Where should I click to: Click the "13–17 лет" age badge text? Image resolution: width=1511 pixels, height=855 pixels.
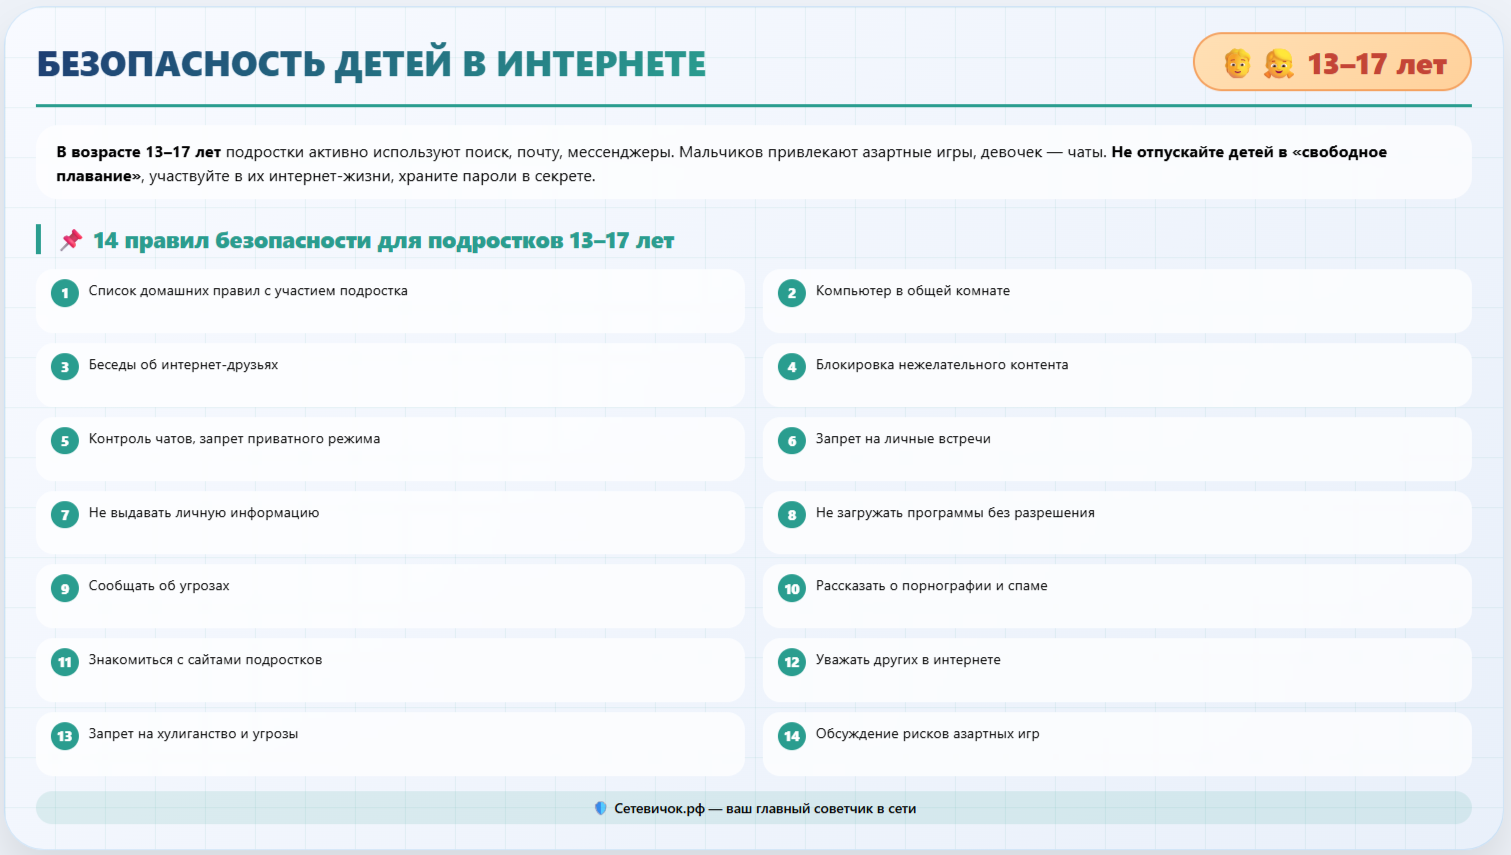(1377, 64)
